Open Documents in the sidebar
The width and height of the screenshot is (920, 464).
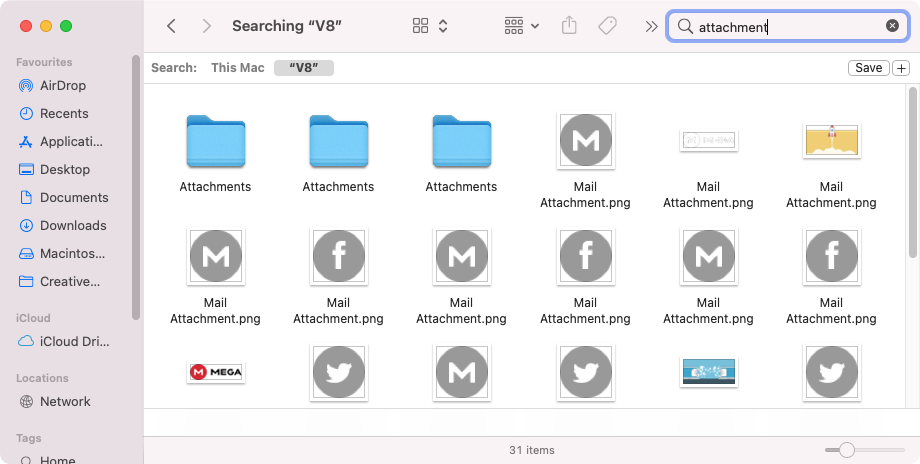tap(73, 198)
